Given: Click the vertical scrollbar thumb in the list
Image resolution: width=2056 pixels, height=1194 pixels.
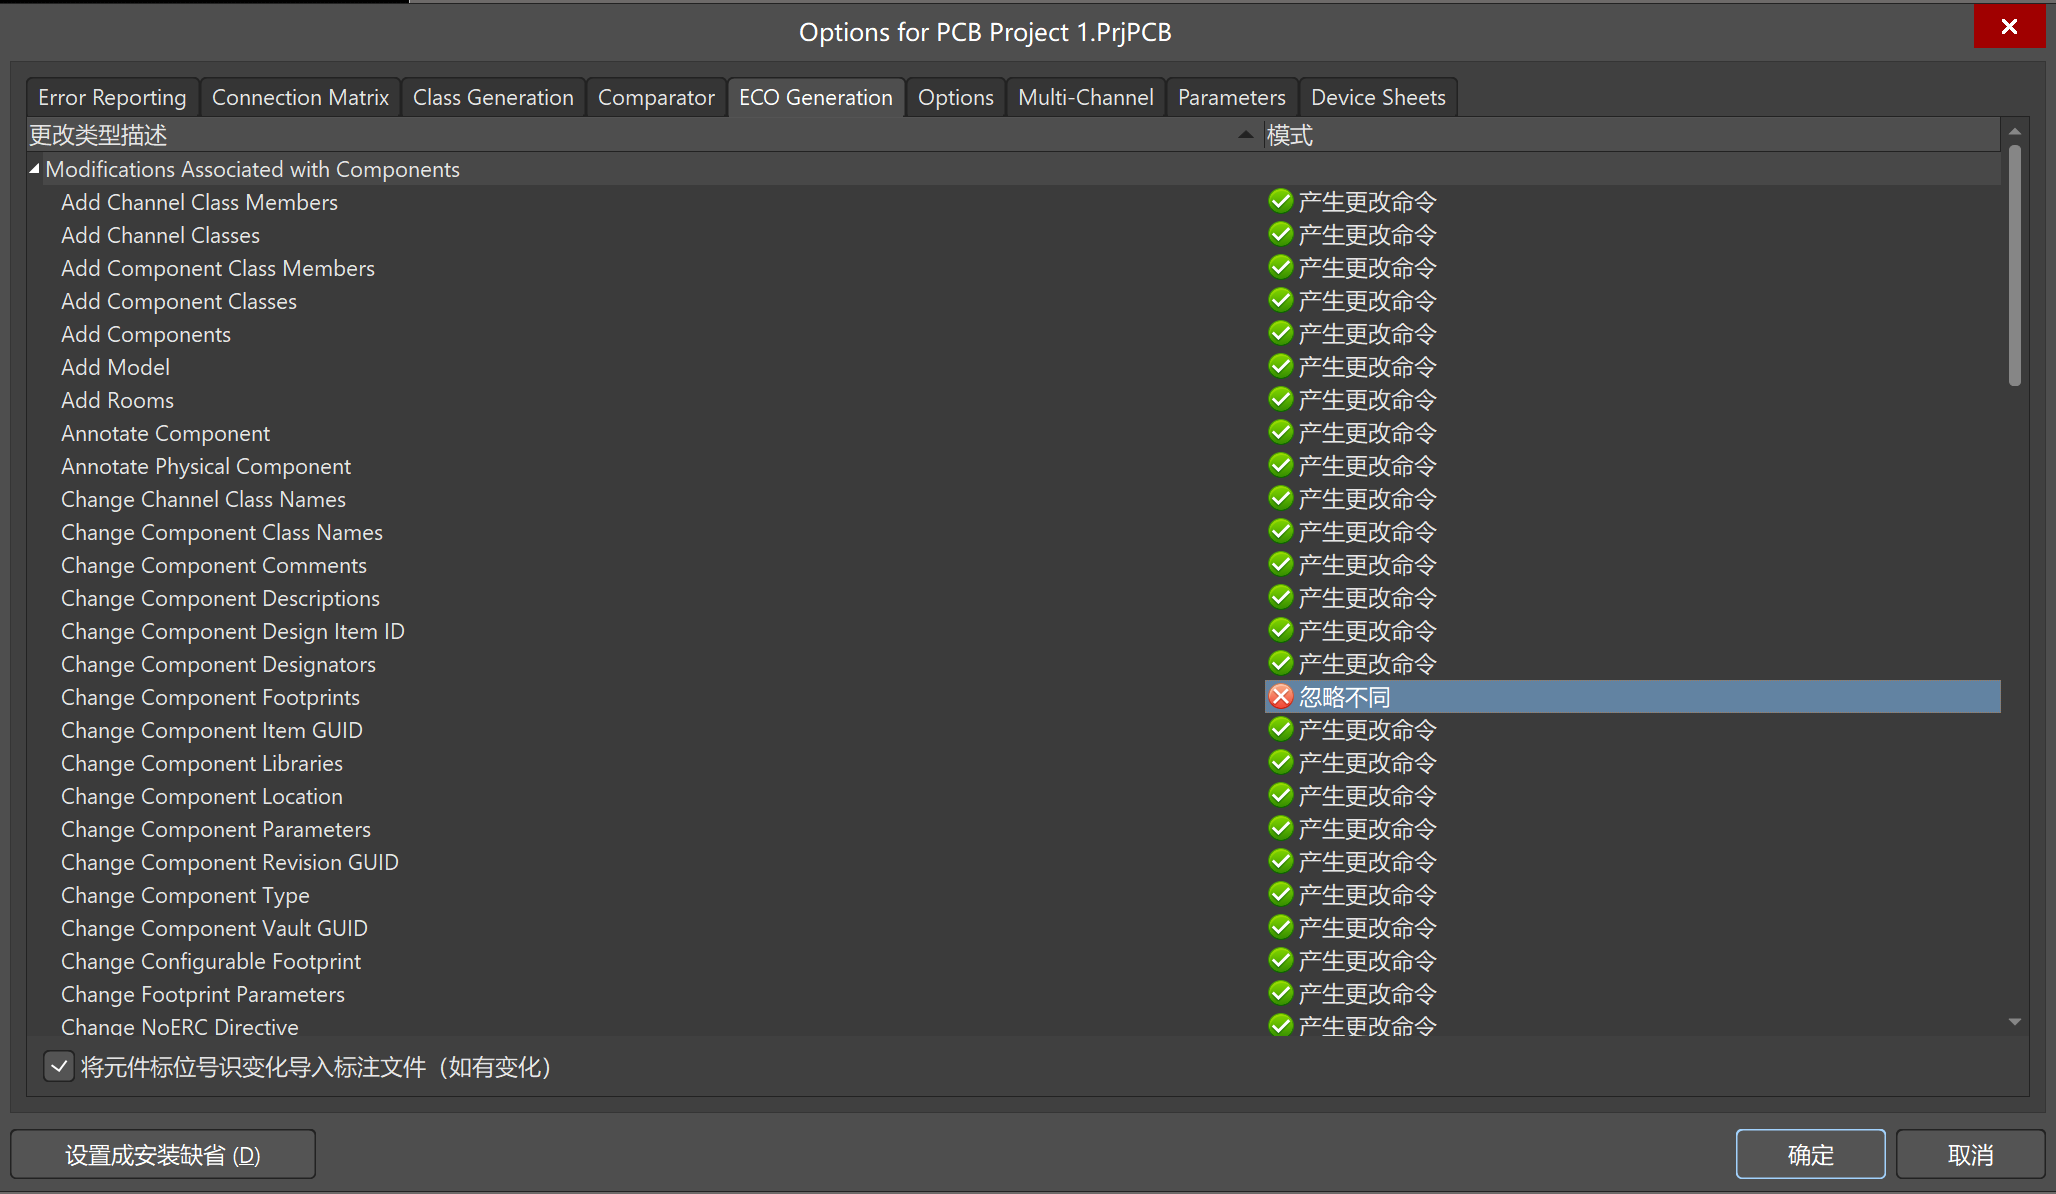Looking at the screenshot, I should [x=2014, y=265].
